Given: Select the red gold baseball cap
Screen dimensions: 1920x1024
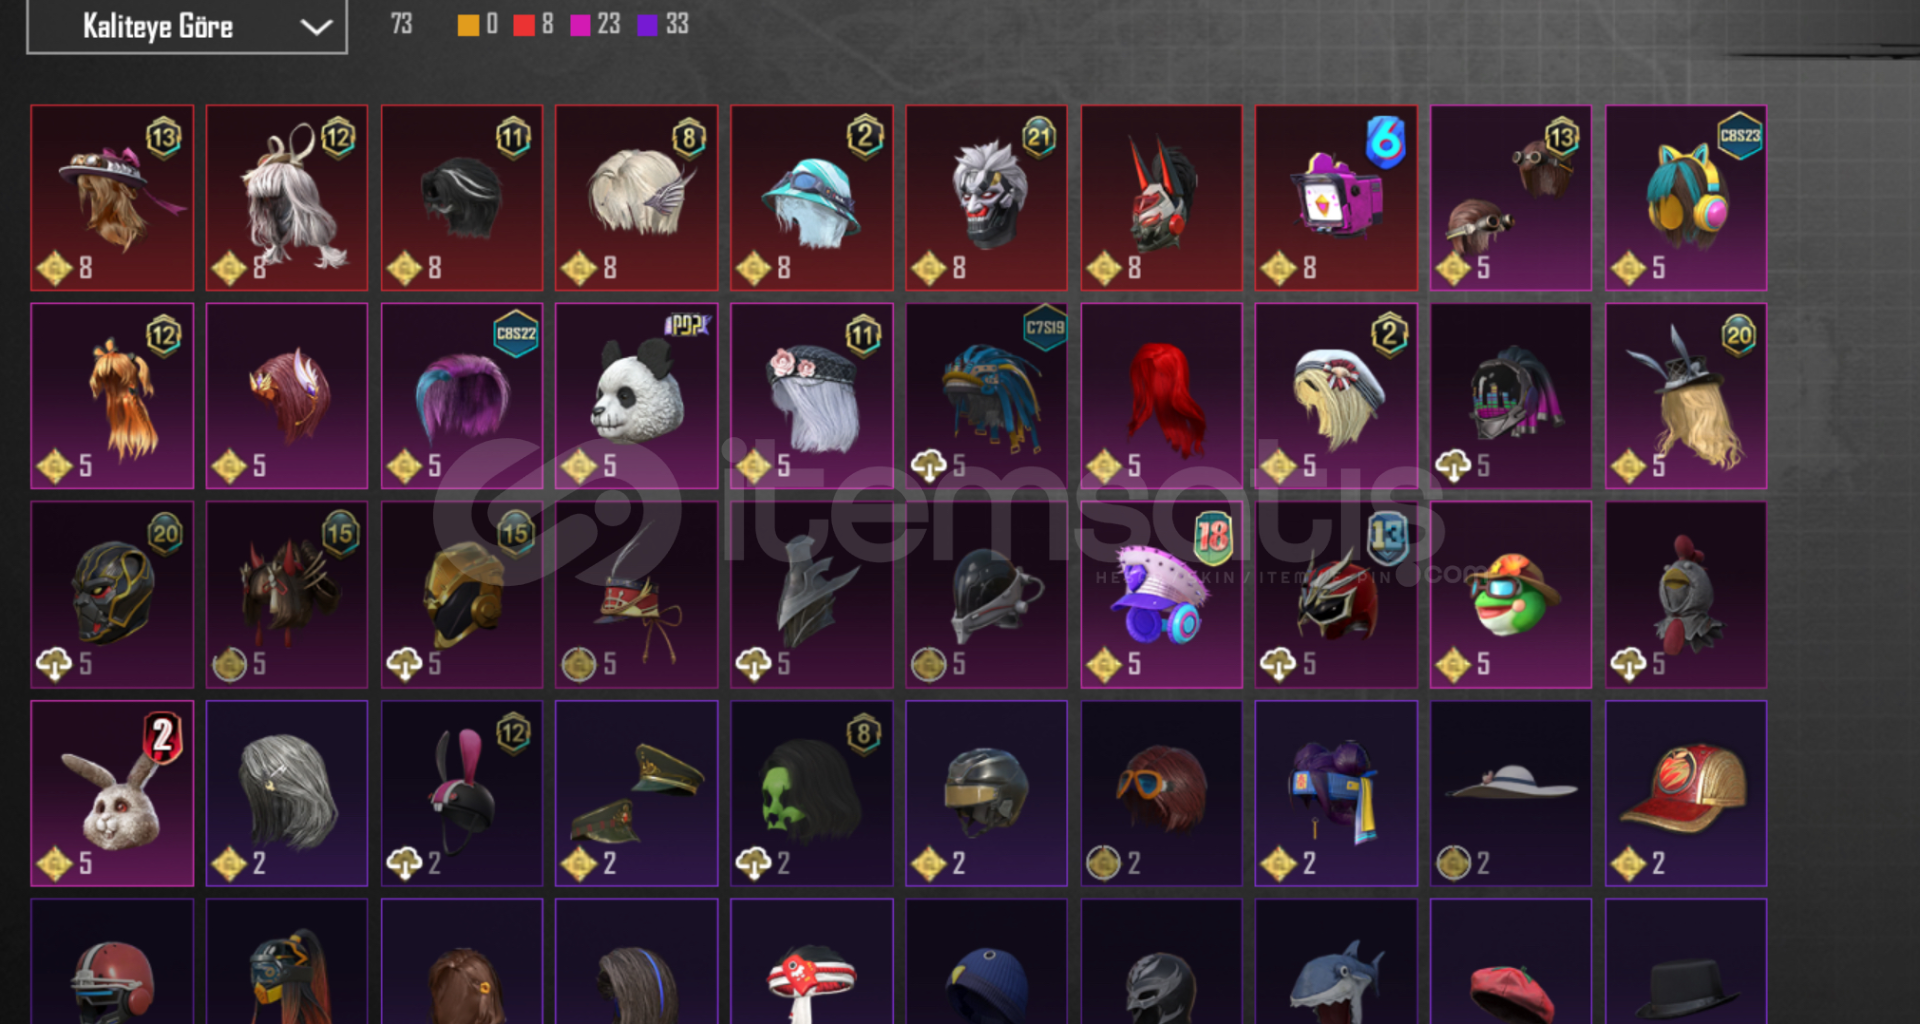Looking at the screenshot, I should [x=1686, y=793].
